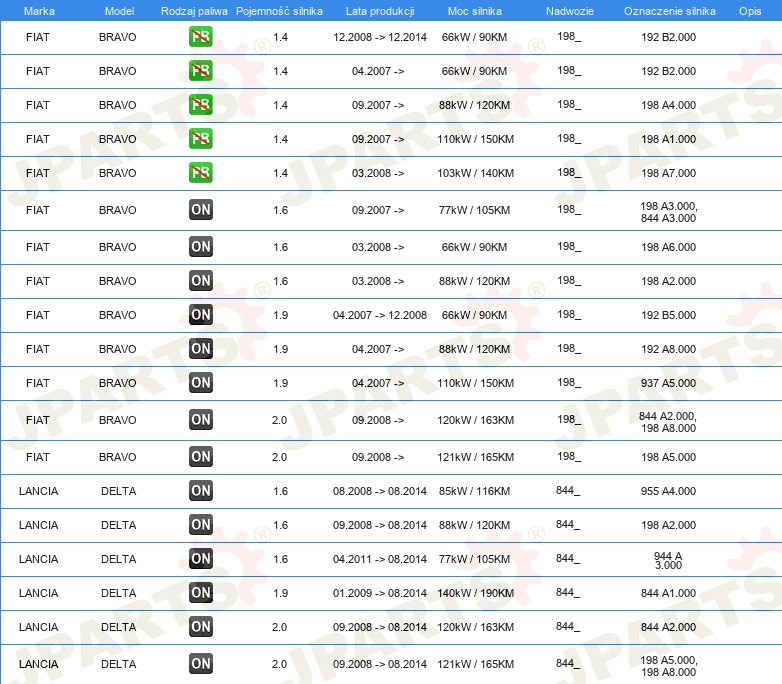The height and width of the screenshot is (684, 782).
Task: Click the Rodzaj paliwa column header
Action: 194,11
